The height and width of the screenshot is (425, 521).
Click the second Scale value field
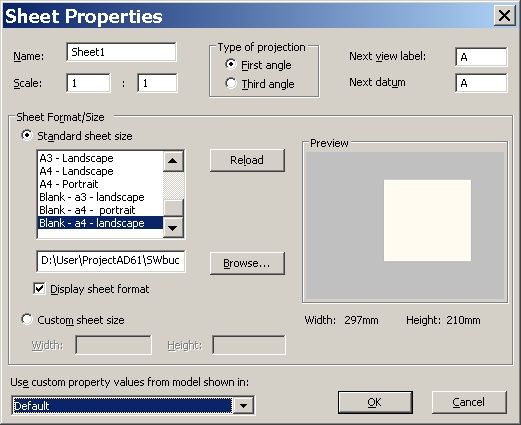[x=157, y=83]
